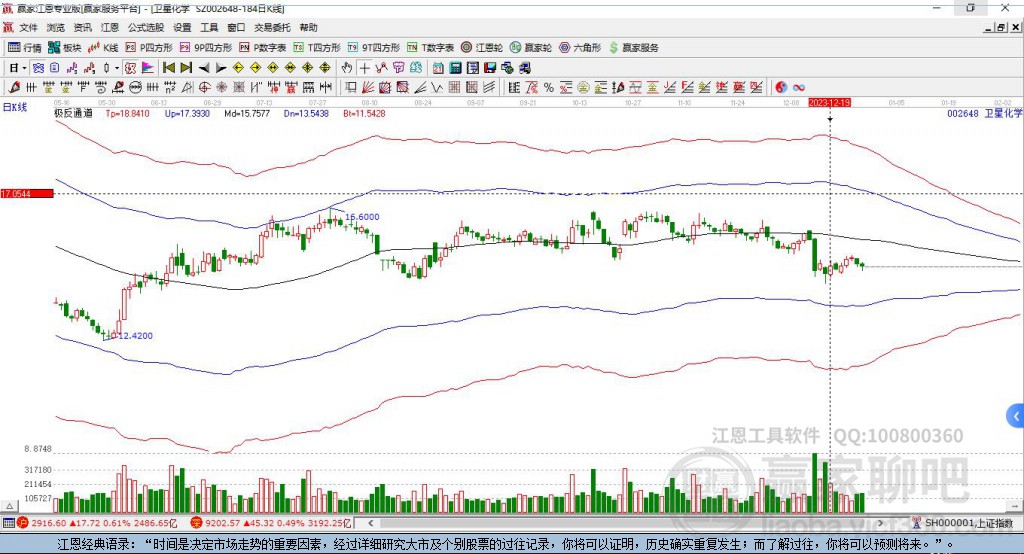Click the calendar date icon
Screen dimensions: 1024x554
[438, 68]
